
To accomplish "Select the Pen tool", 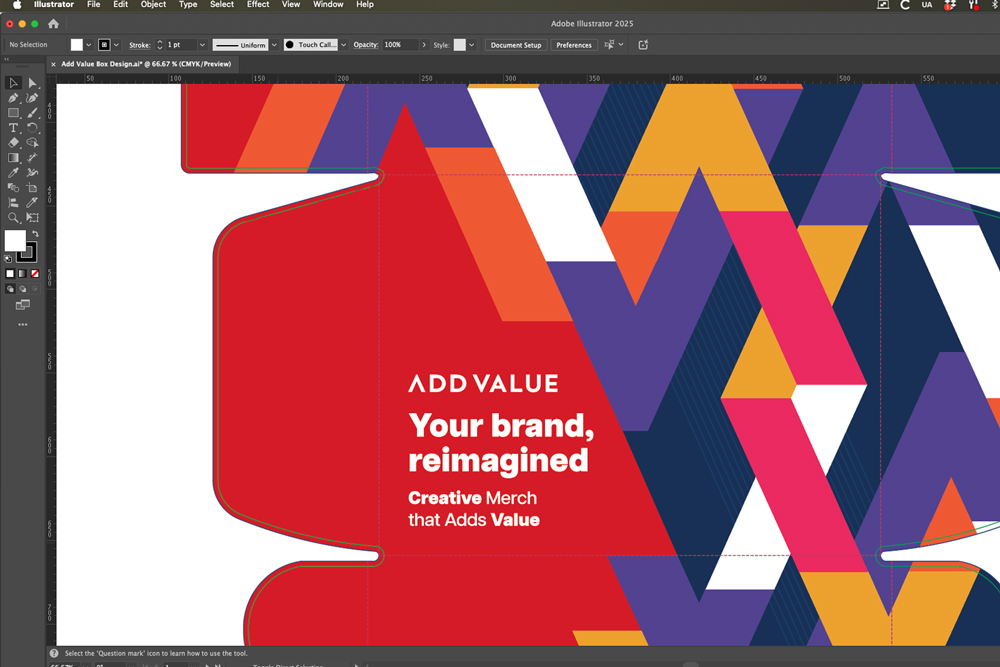I will (x=13, y=98).
